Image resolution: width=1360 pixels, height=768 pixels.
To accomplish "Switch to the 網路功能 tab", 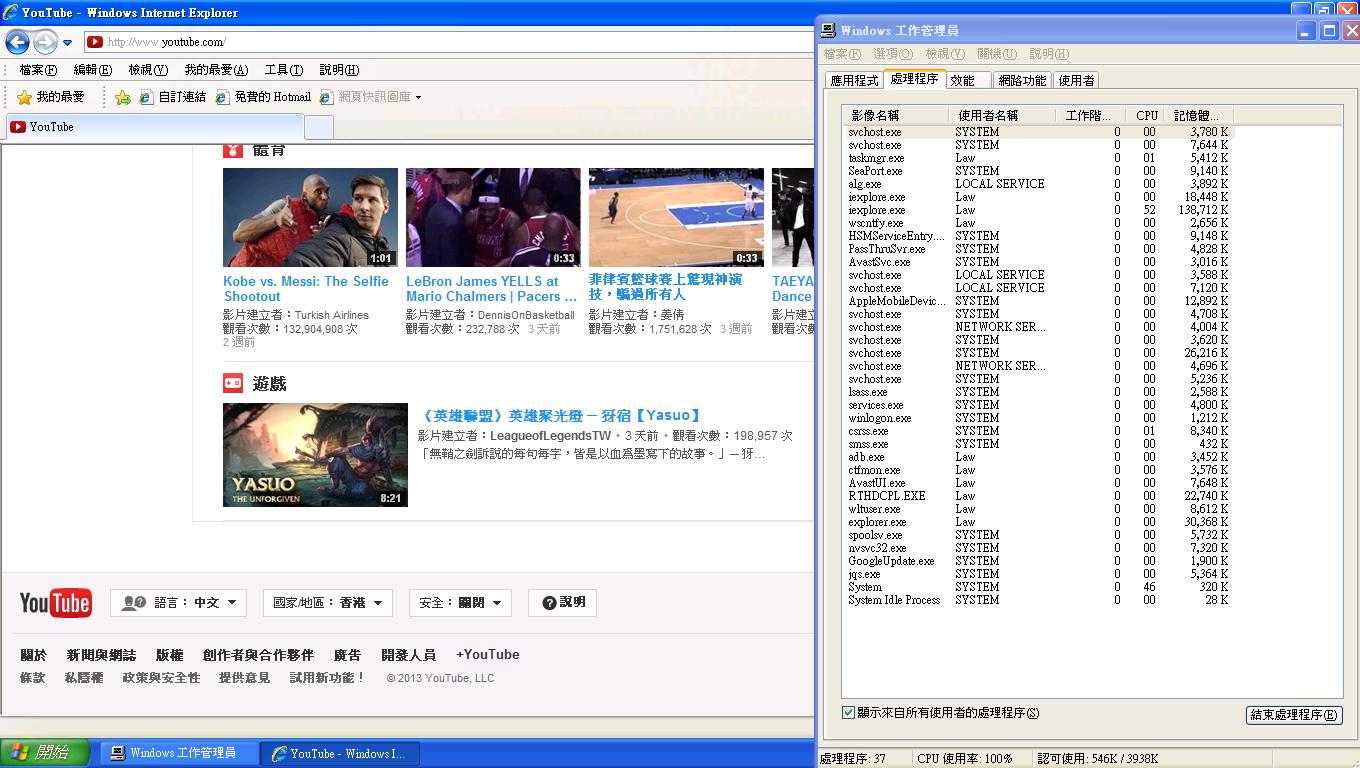I will coord(1022,81).
